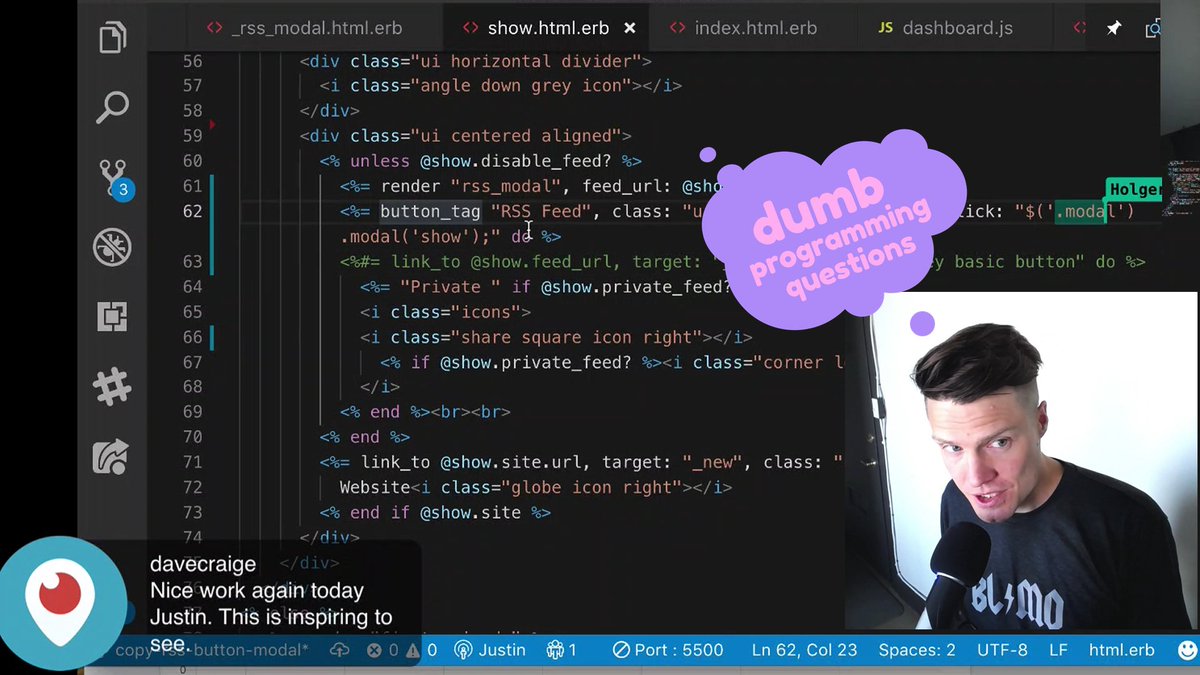Click the Justin Live Share status item
The image size is (1200, 675).
[x=489, y=650]
